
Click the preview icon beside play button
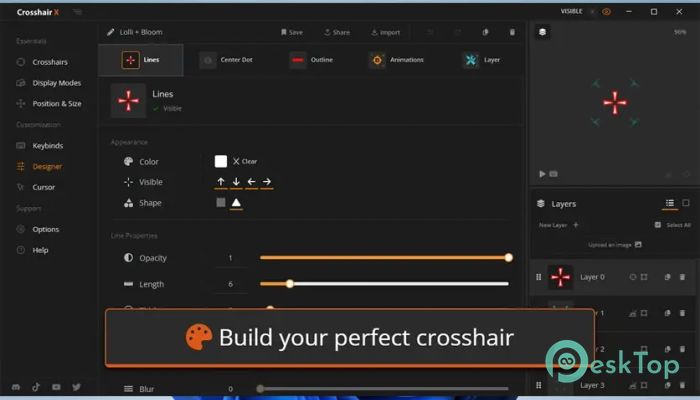click(554, 174)
